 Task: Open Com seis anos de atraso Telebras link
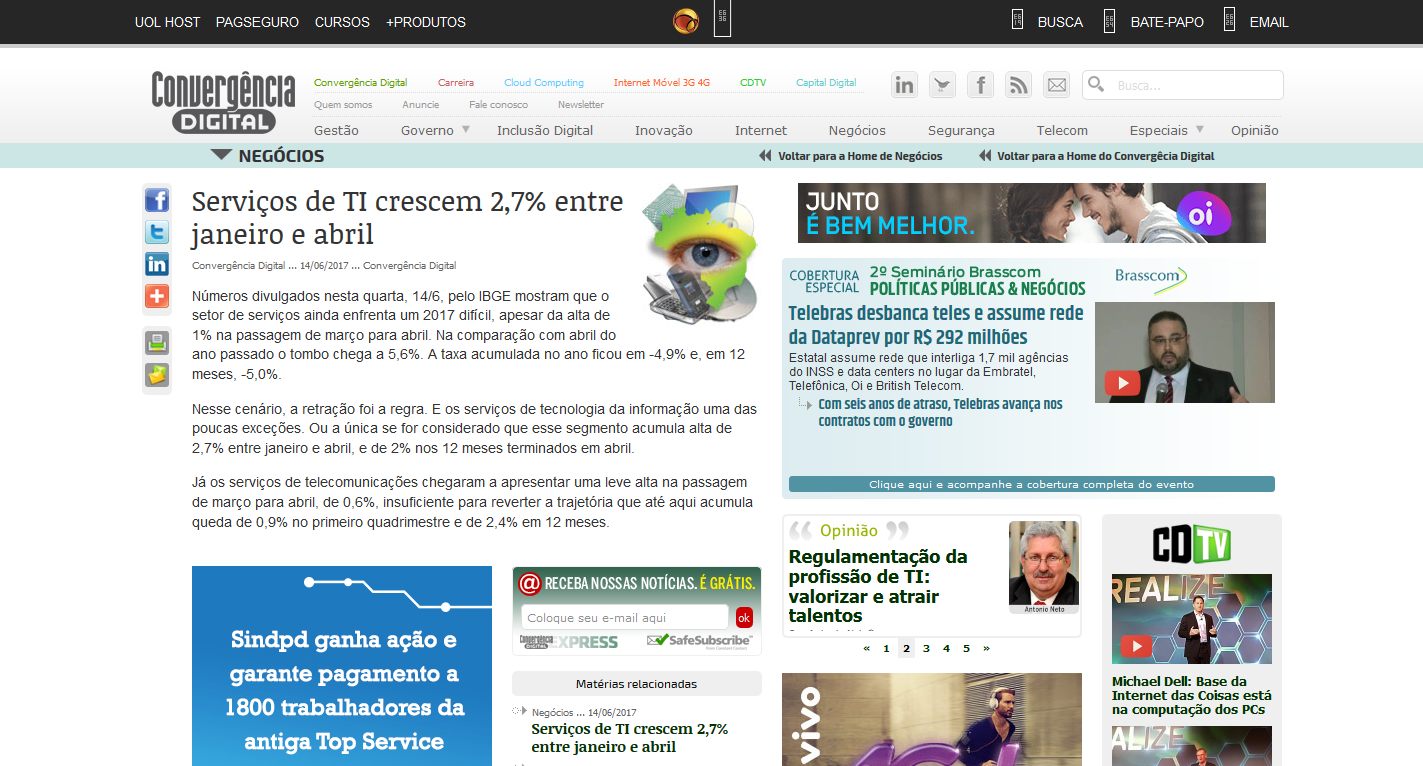point(940,413)
